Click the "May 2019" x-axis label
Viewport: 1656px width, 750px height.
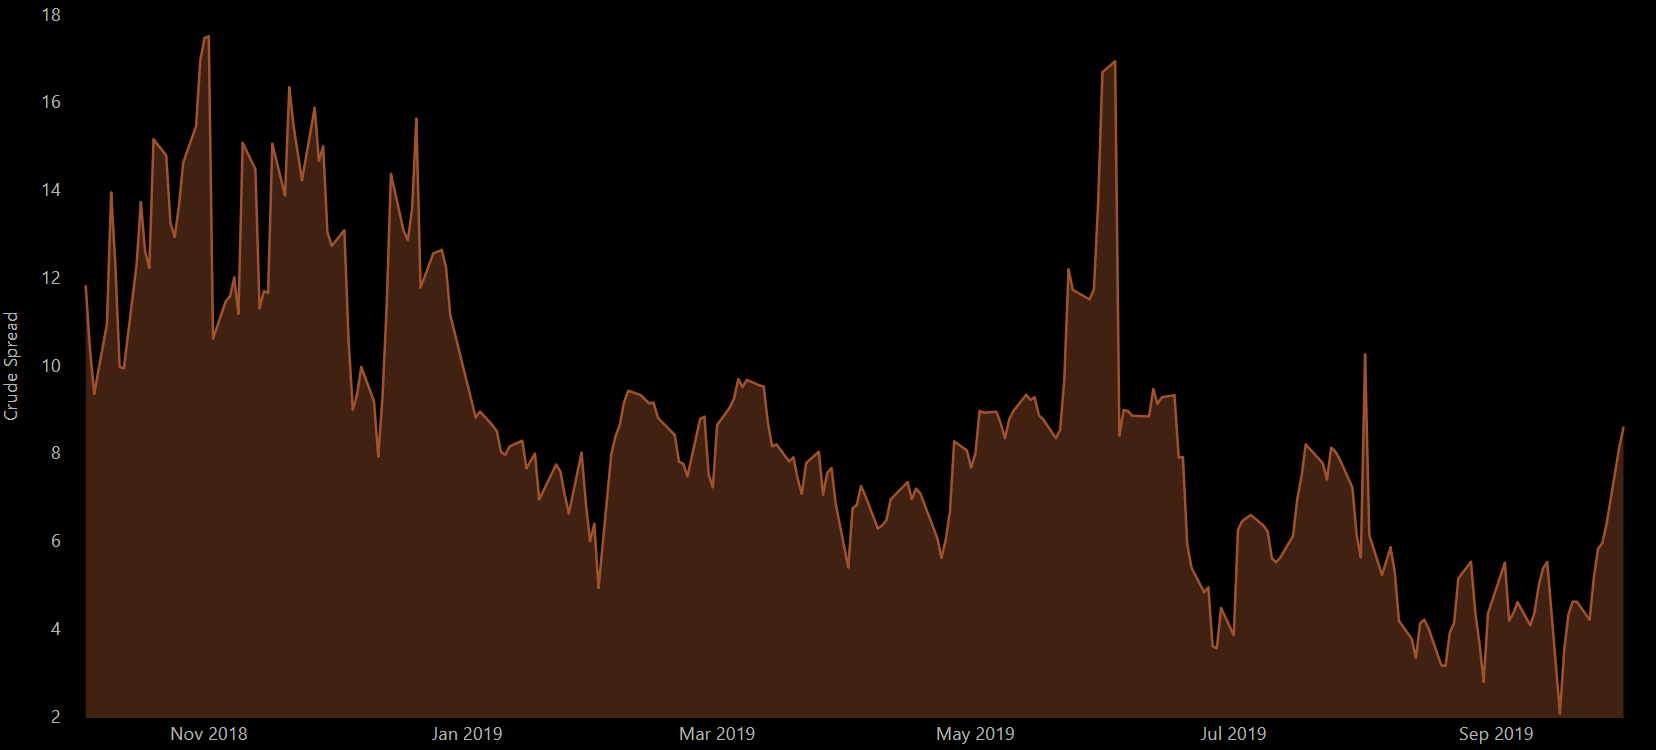pyautogui.click(x=975, y=734)
